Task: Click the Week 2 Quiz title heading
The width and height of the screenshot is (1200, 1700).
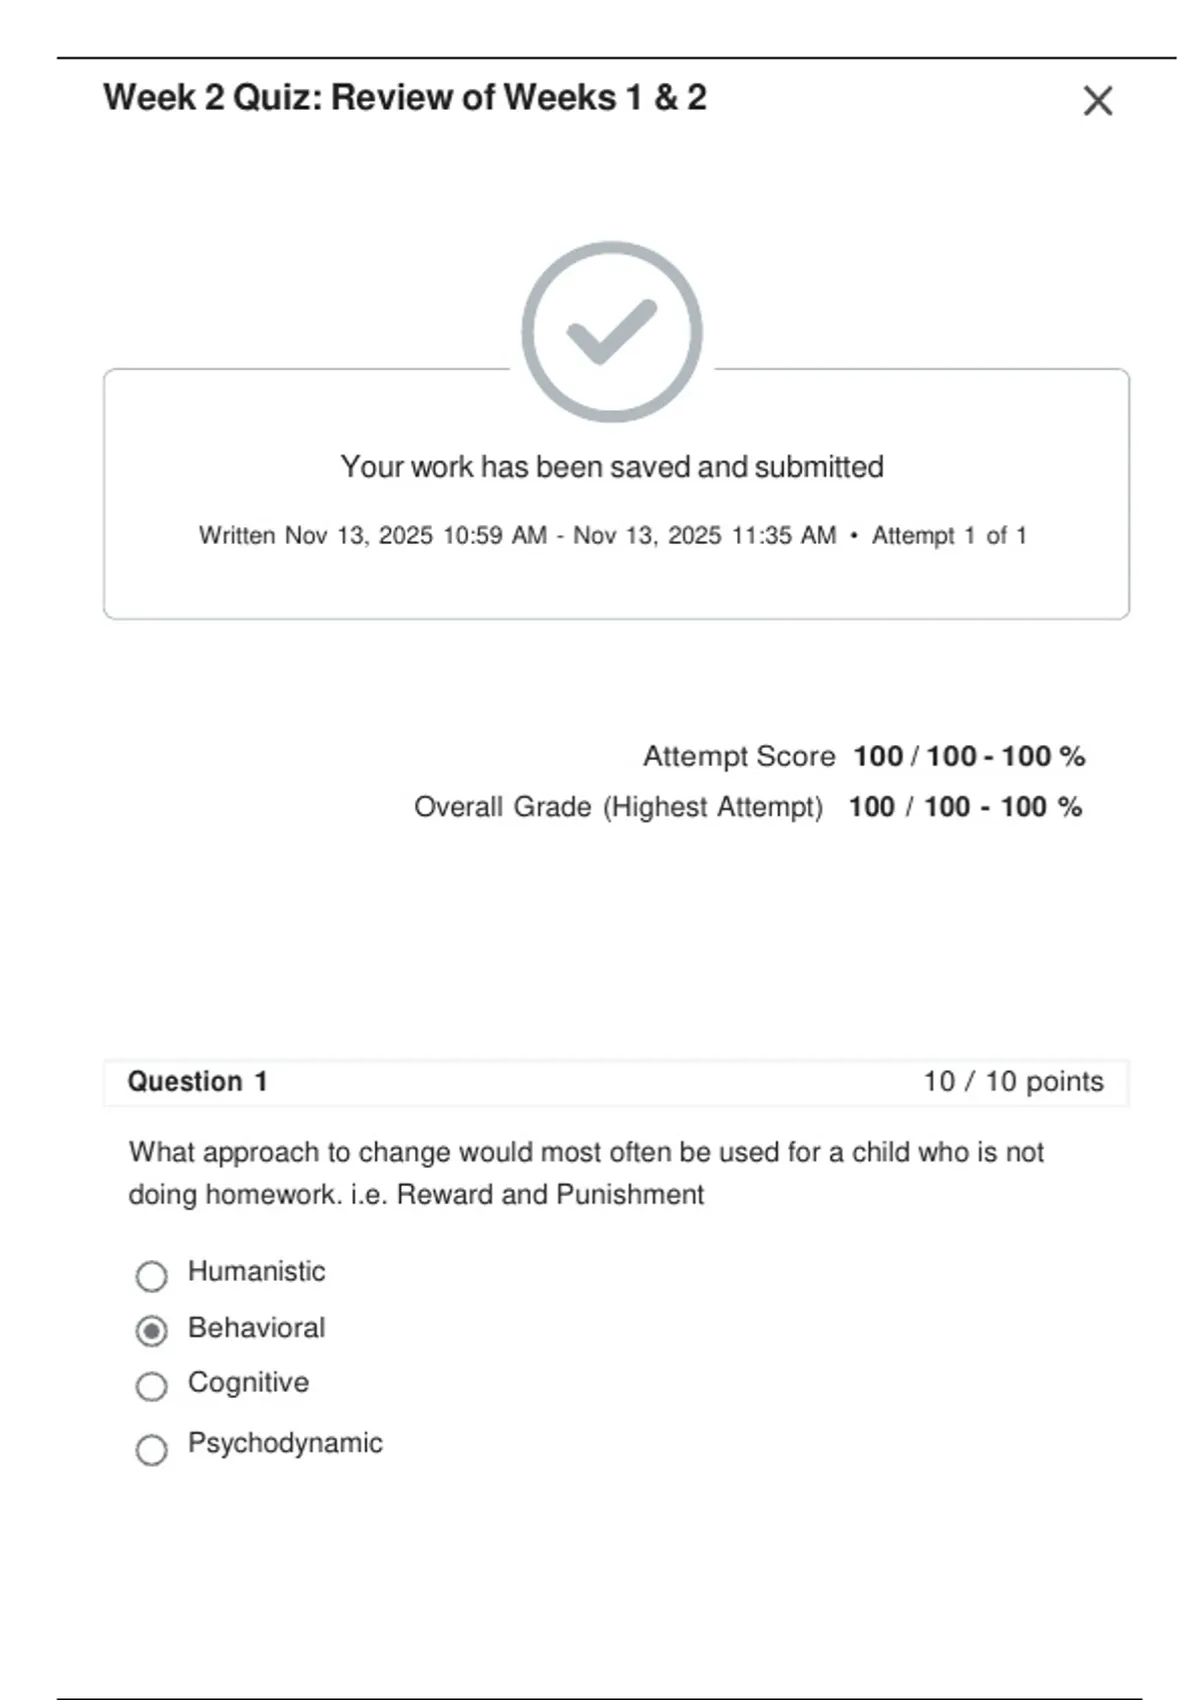Action: point(405,98)
